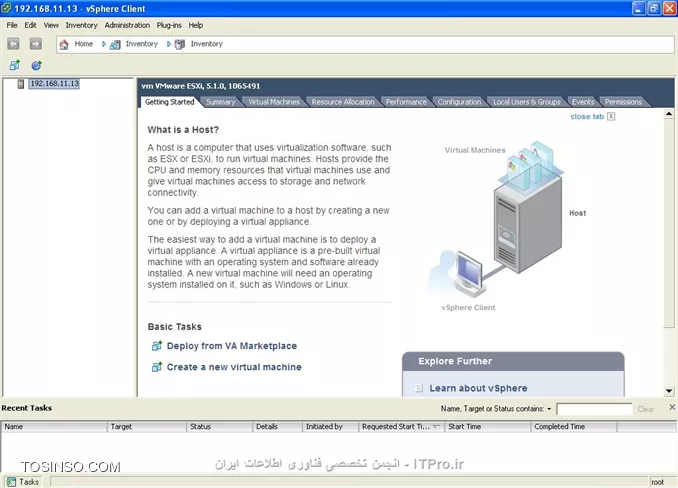Click the Home house icon
The image size is (678, 488).
point(64,44)
